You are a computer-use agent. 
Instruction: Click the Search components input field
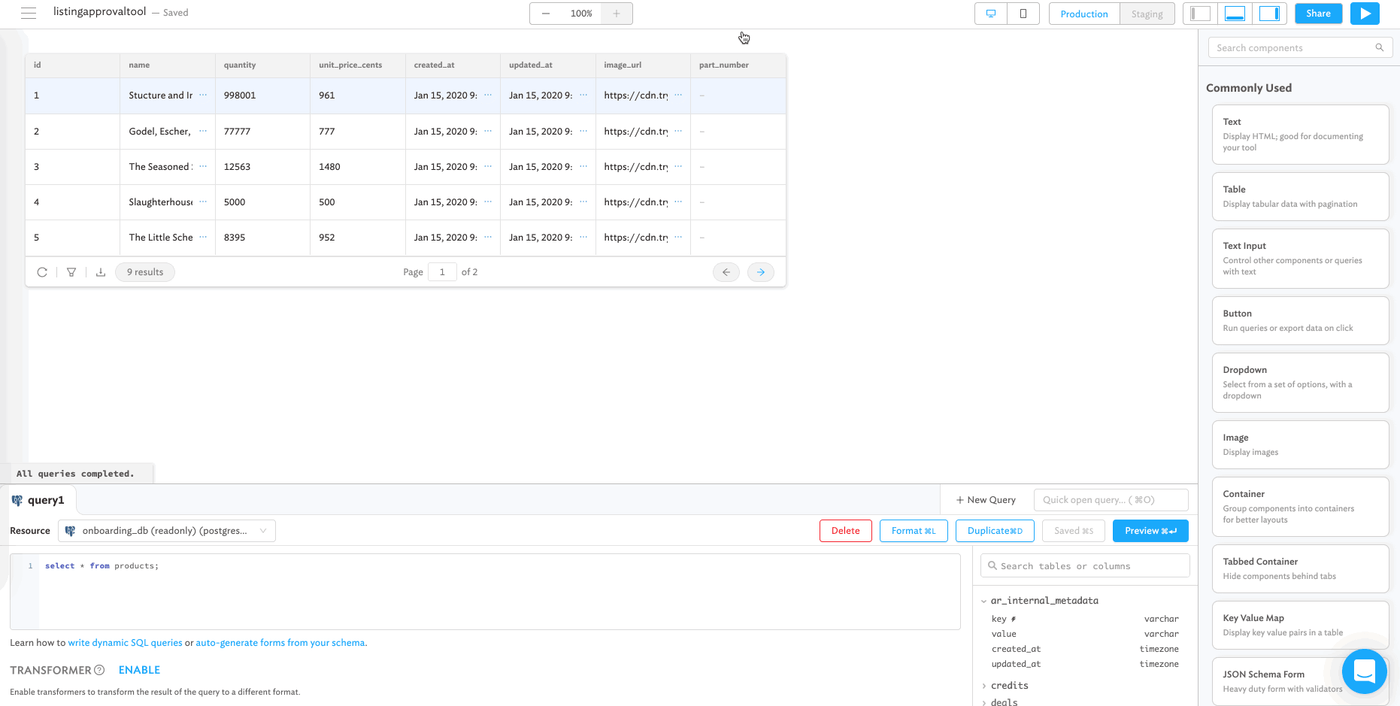pyautogui.click(x=1292, y=48)
